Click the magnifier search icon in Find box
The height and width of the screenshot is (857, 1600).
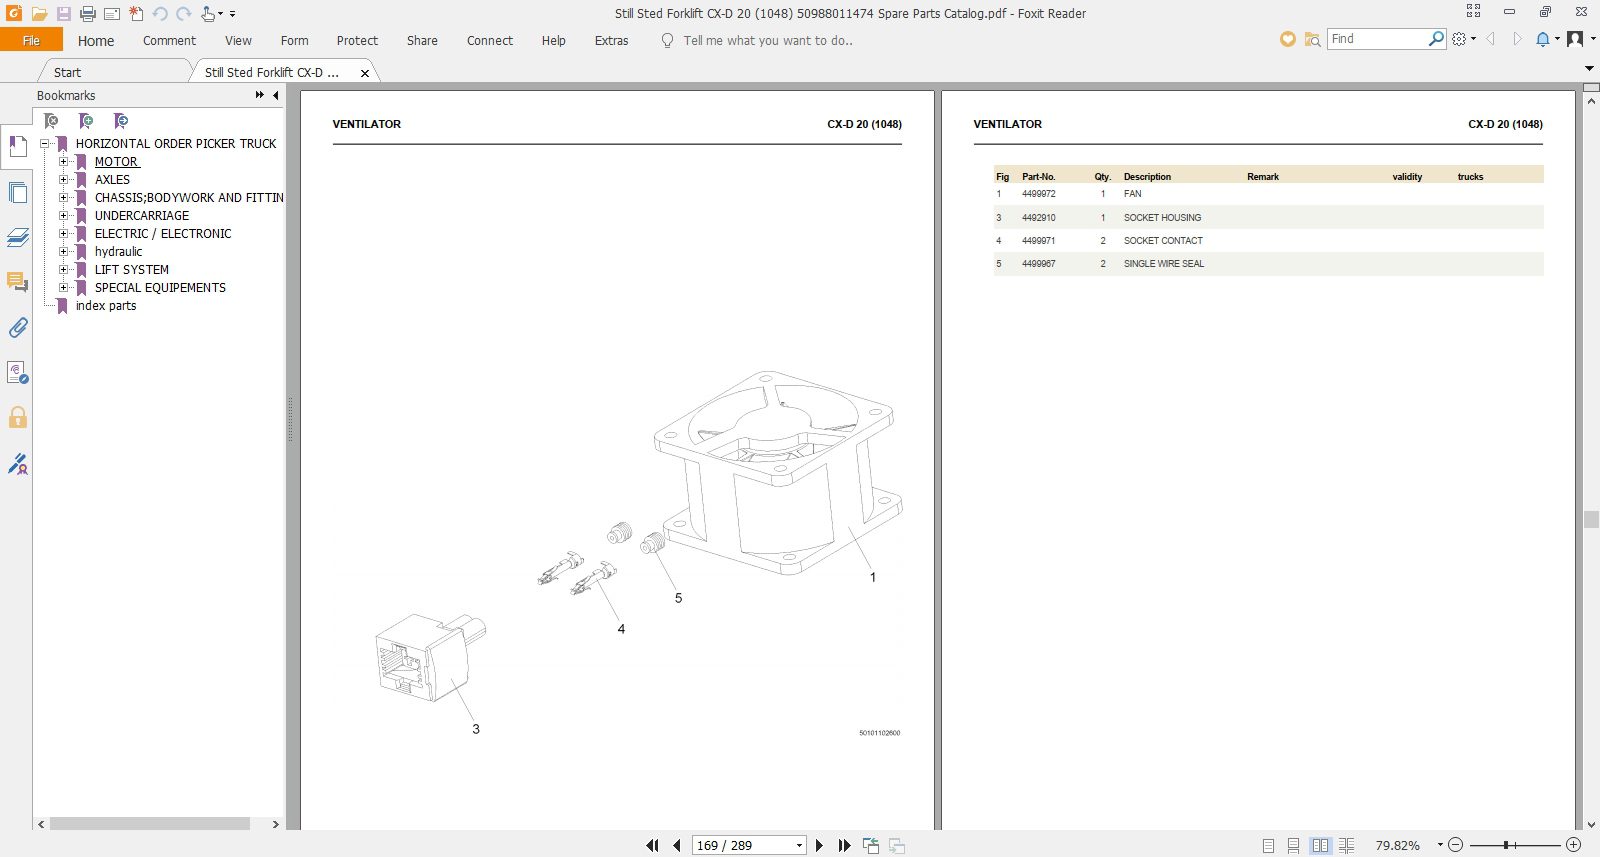(1436, 39)
